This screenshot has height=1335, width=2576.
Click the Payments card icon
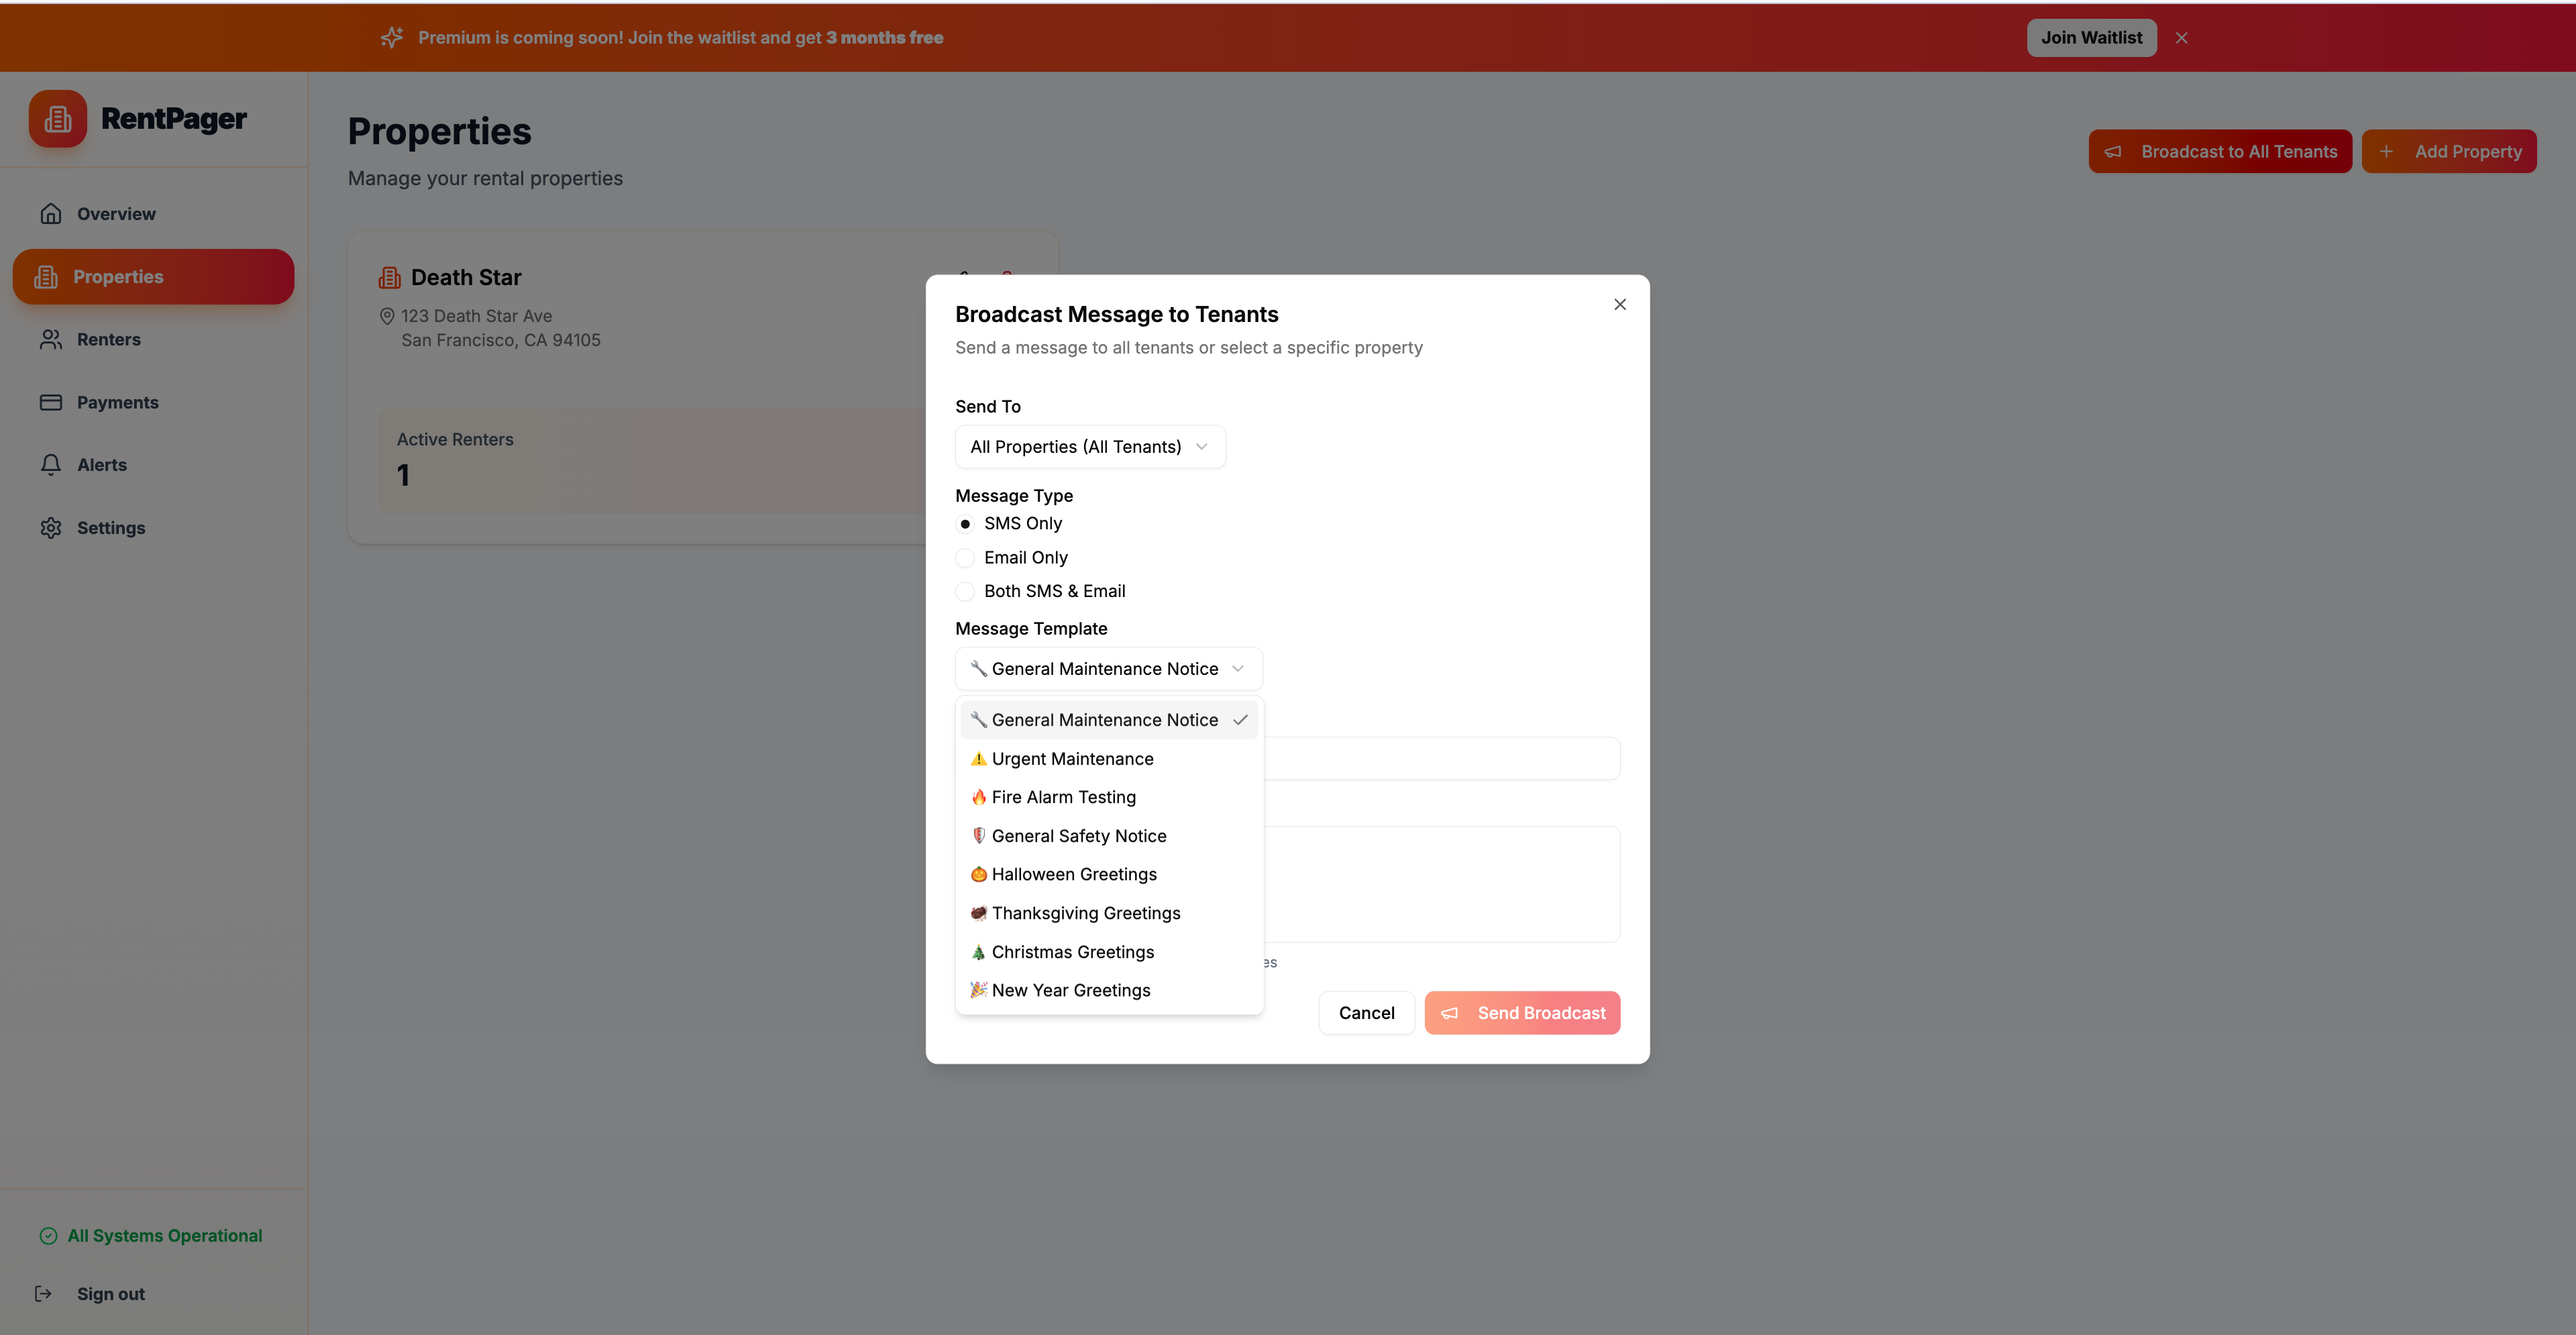click(51, 402)
